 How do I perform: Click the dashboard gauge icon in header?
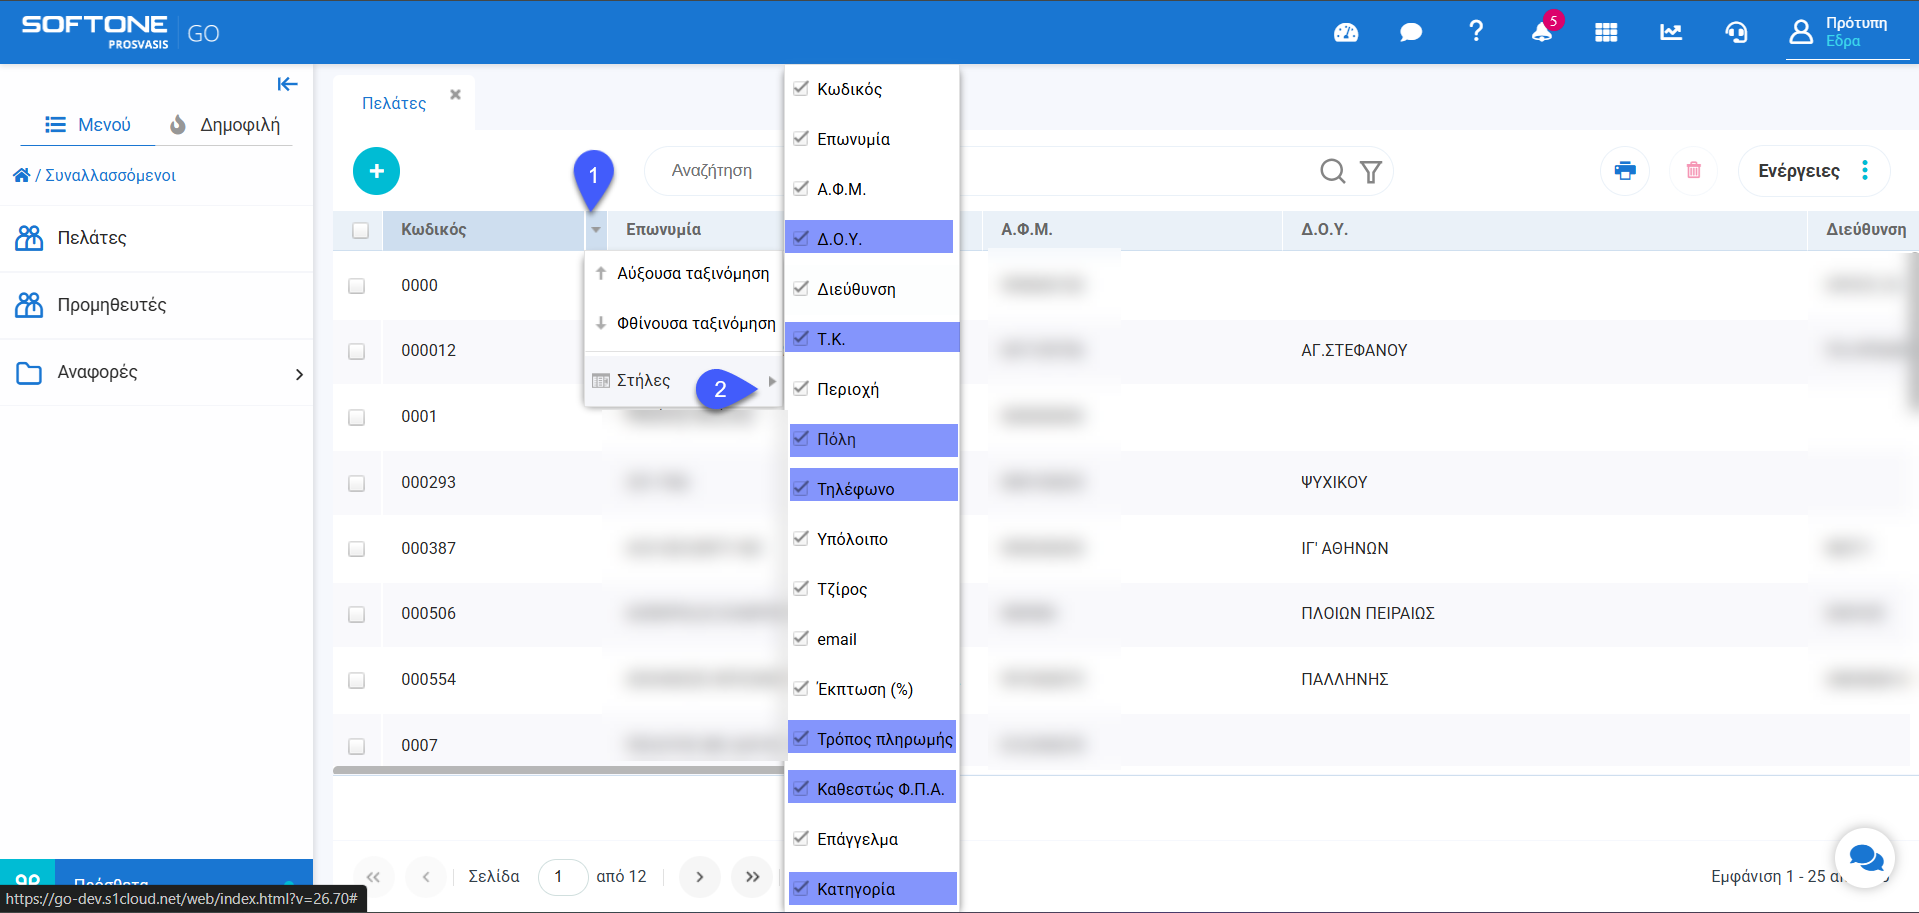[1346, 33]
